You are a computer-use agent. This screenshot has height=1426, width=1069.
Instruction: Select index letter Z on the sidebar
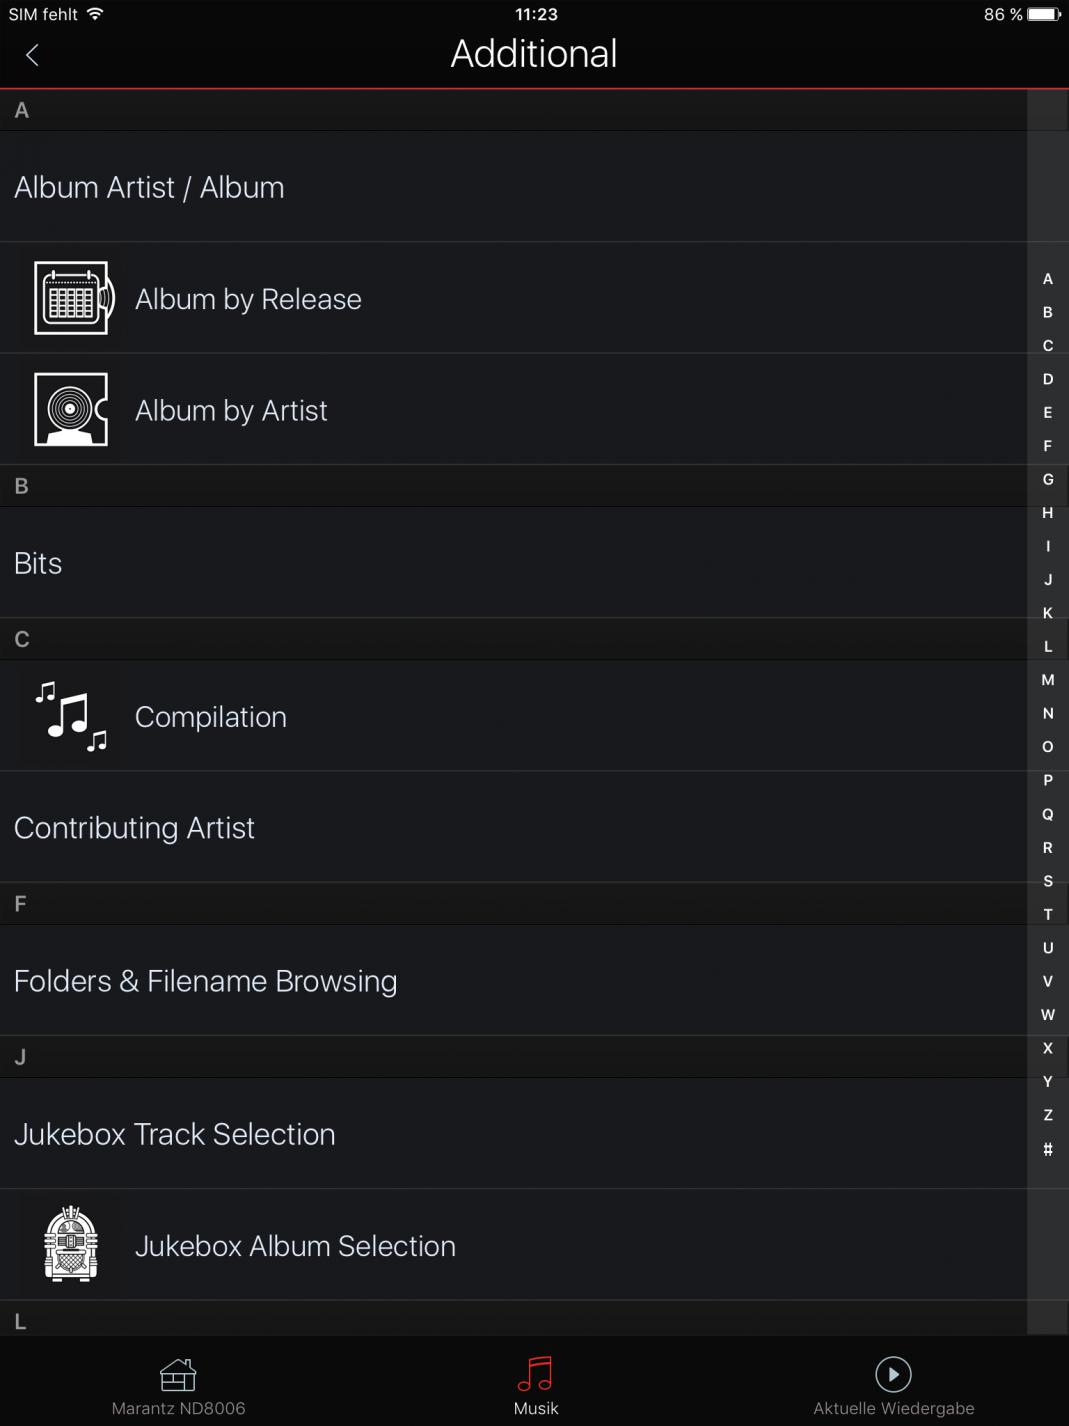1048,1115
